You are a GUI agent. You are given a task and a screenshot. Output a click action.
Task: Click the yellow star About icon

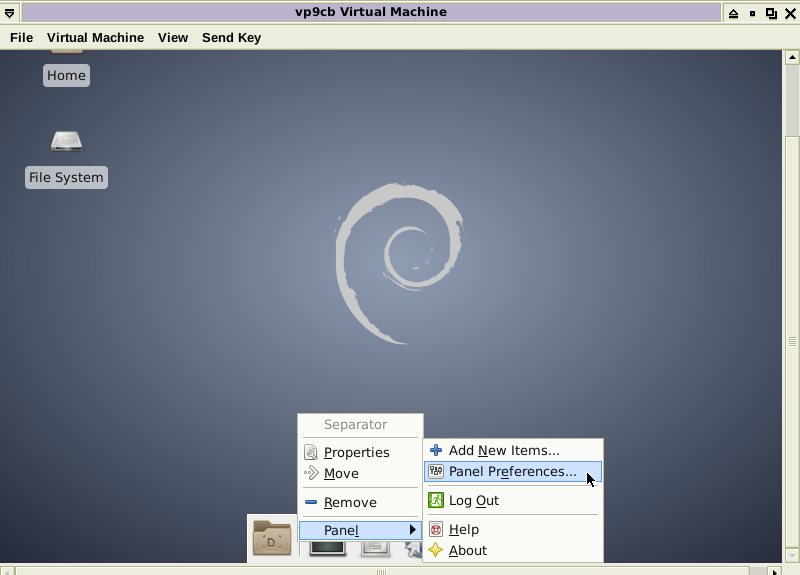[x=436, y=551]
